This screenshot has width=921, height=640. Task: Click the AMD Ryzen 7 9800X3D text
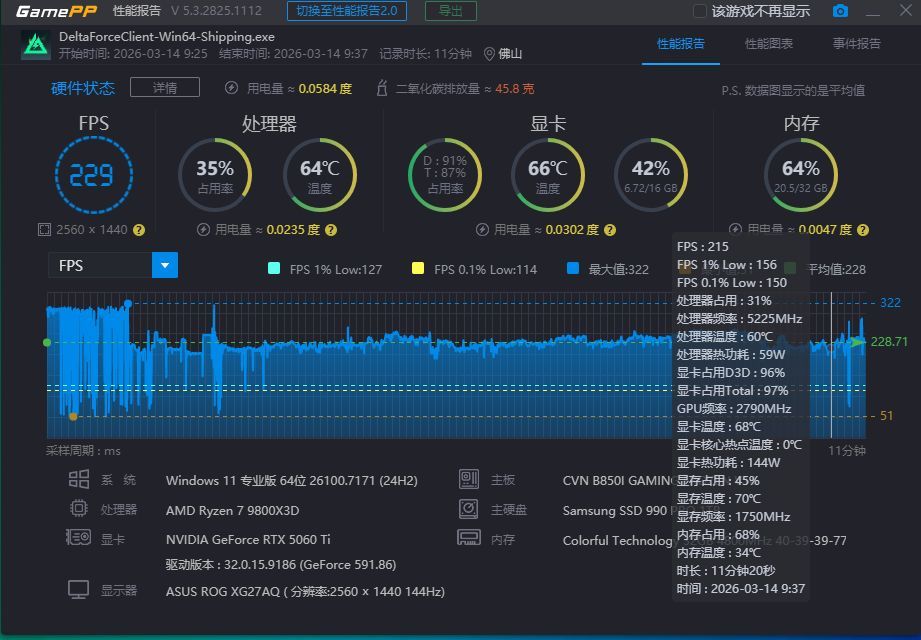coord(233,510)
